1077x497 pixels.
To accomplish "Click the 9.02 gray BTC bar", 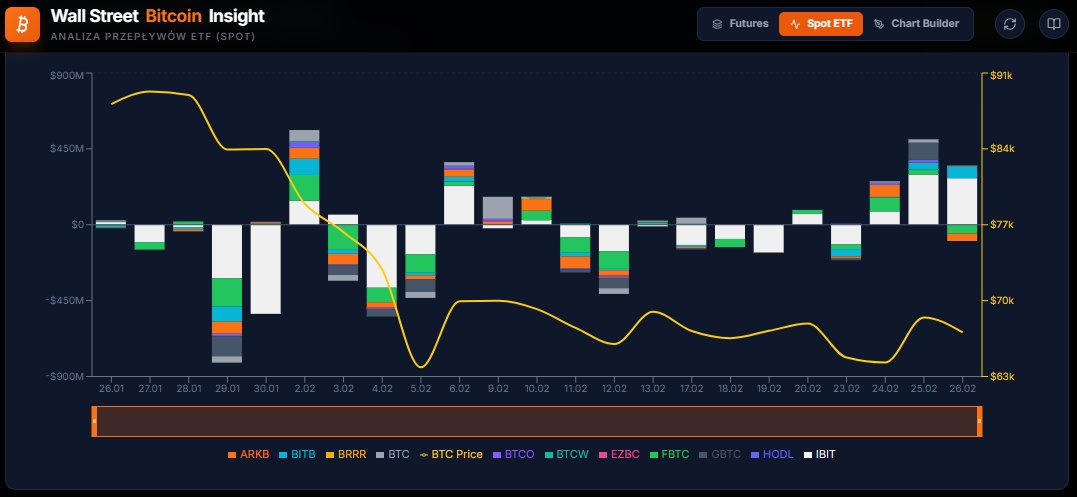I will 498,207.
